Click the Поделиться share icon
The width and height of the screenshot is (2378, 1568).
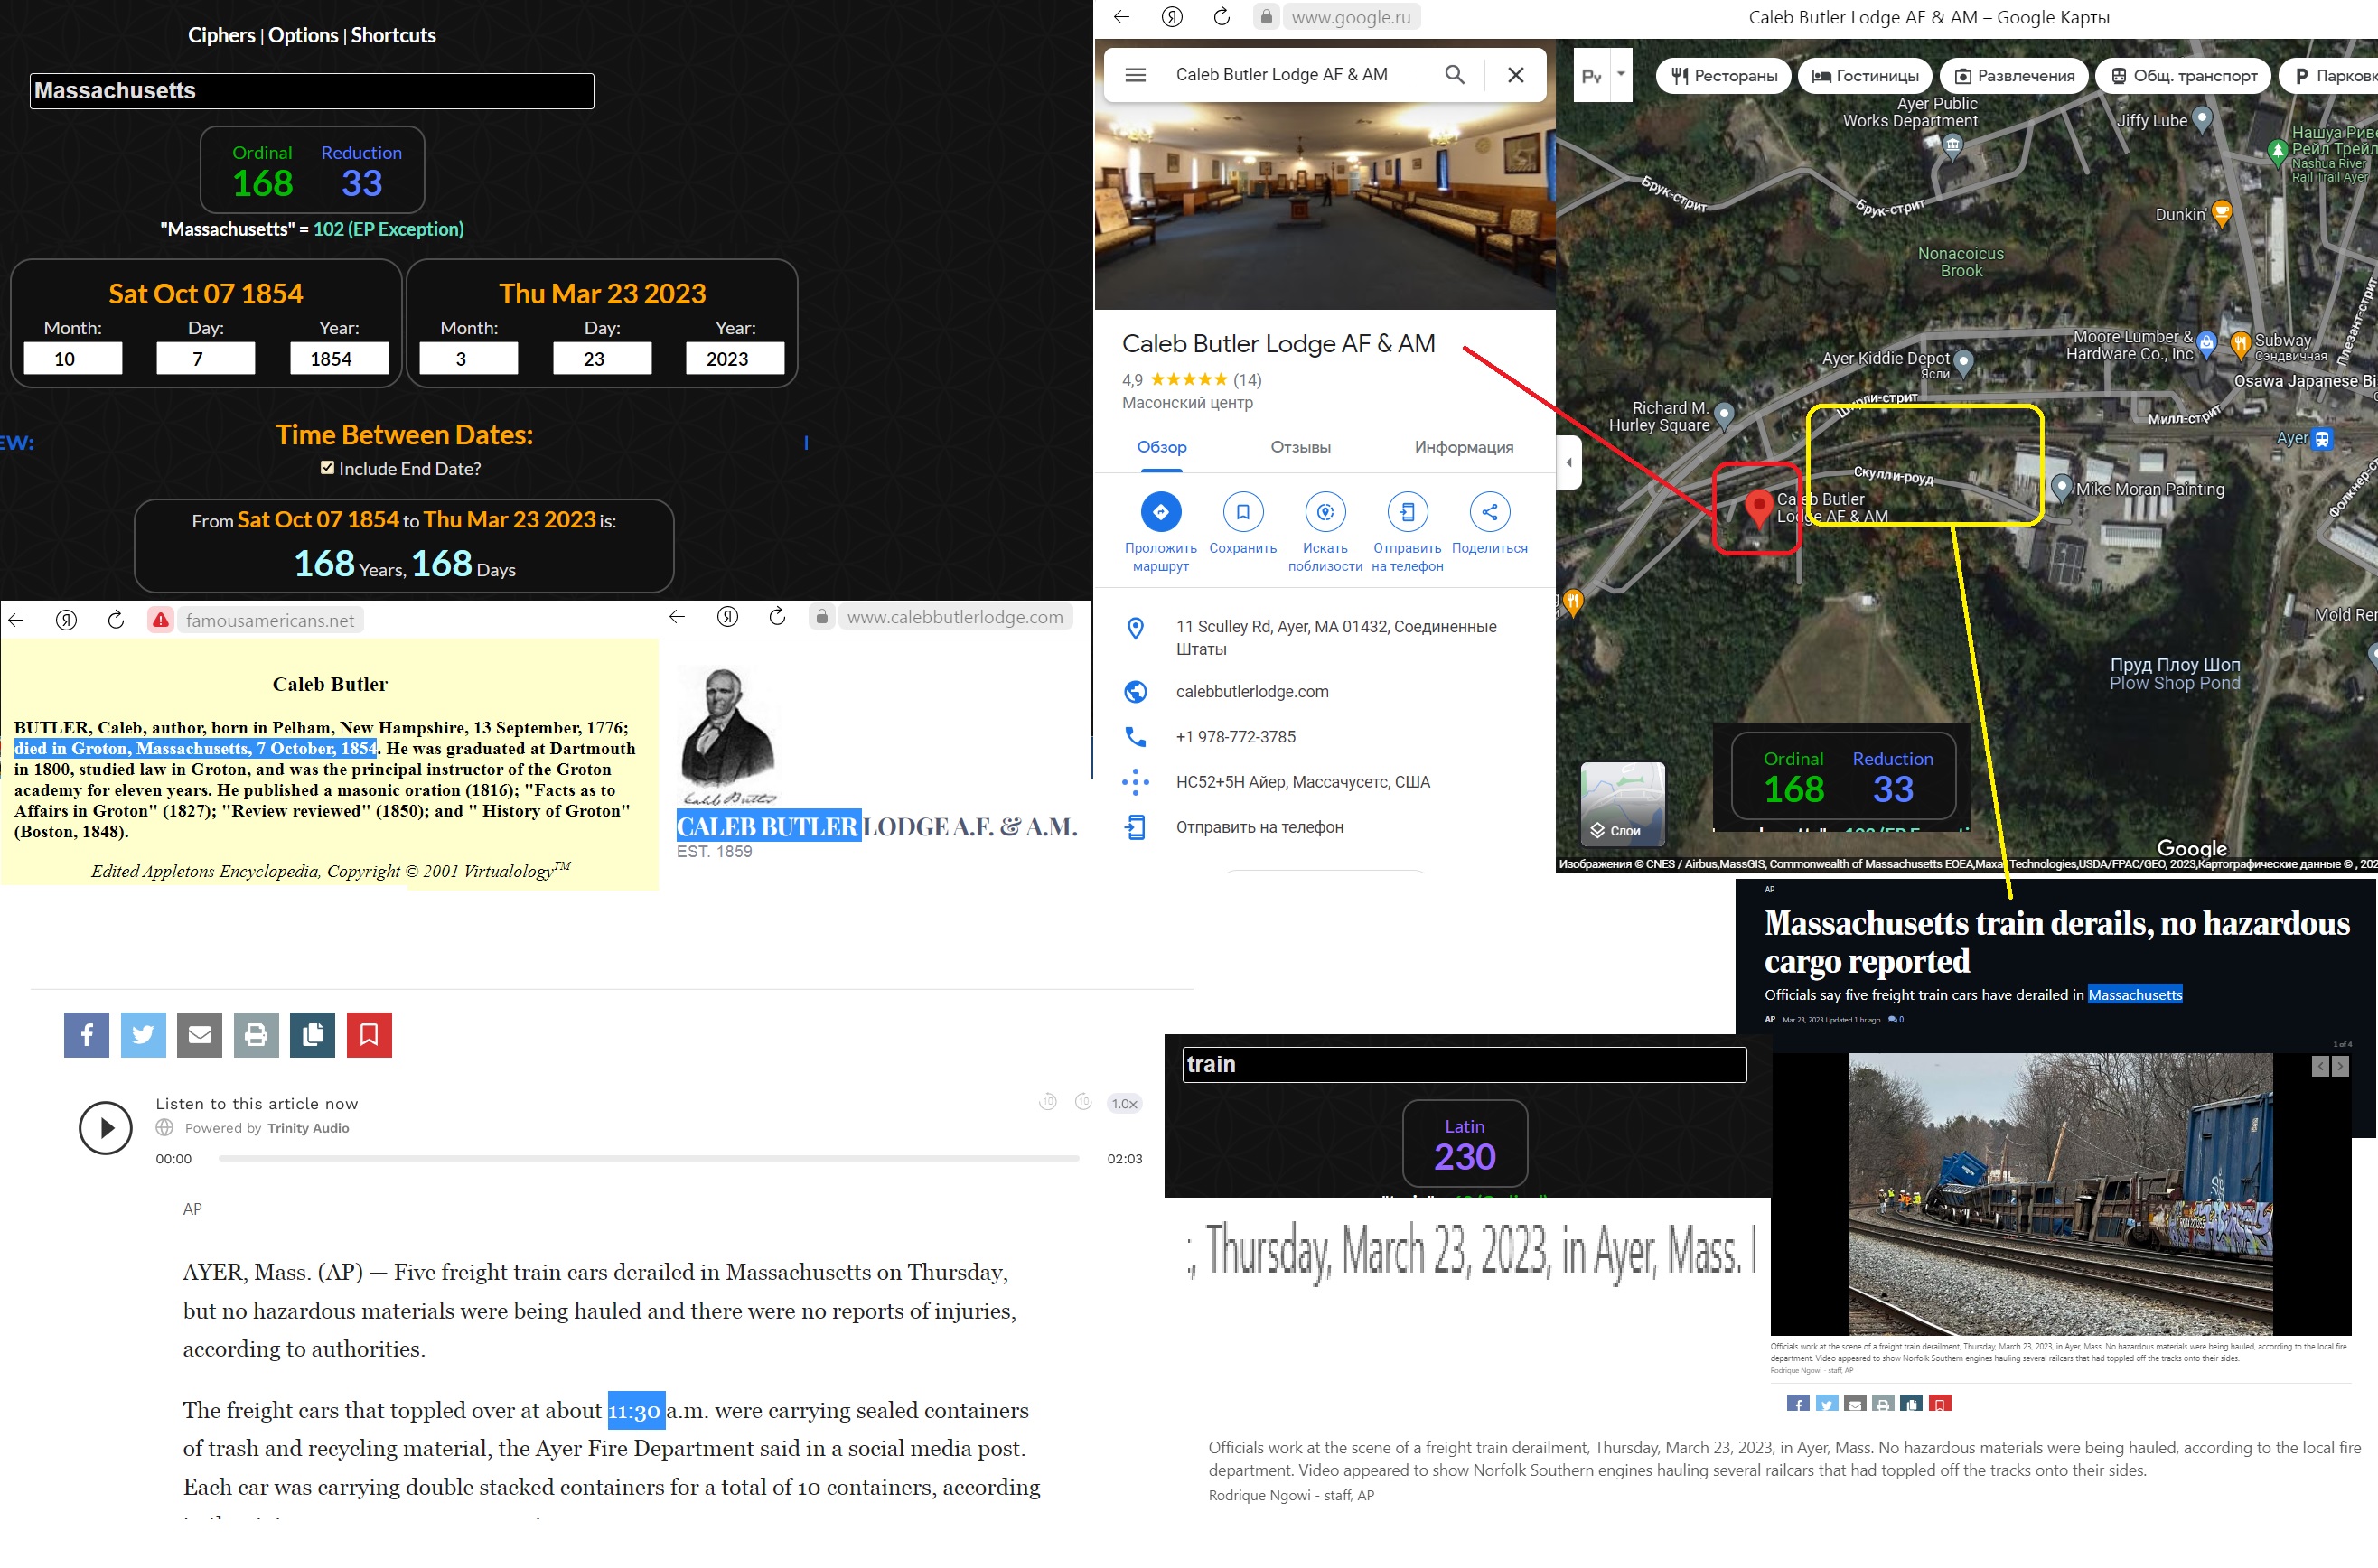pyautogui.click(x=1489, y=512)
